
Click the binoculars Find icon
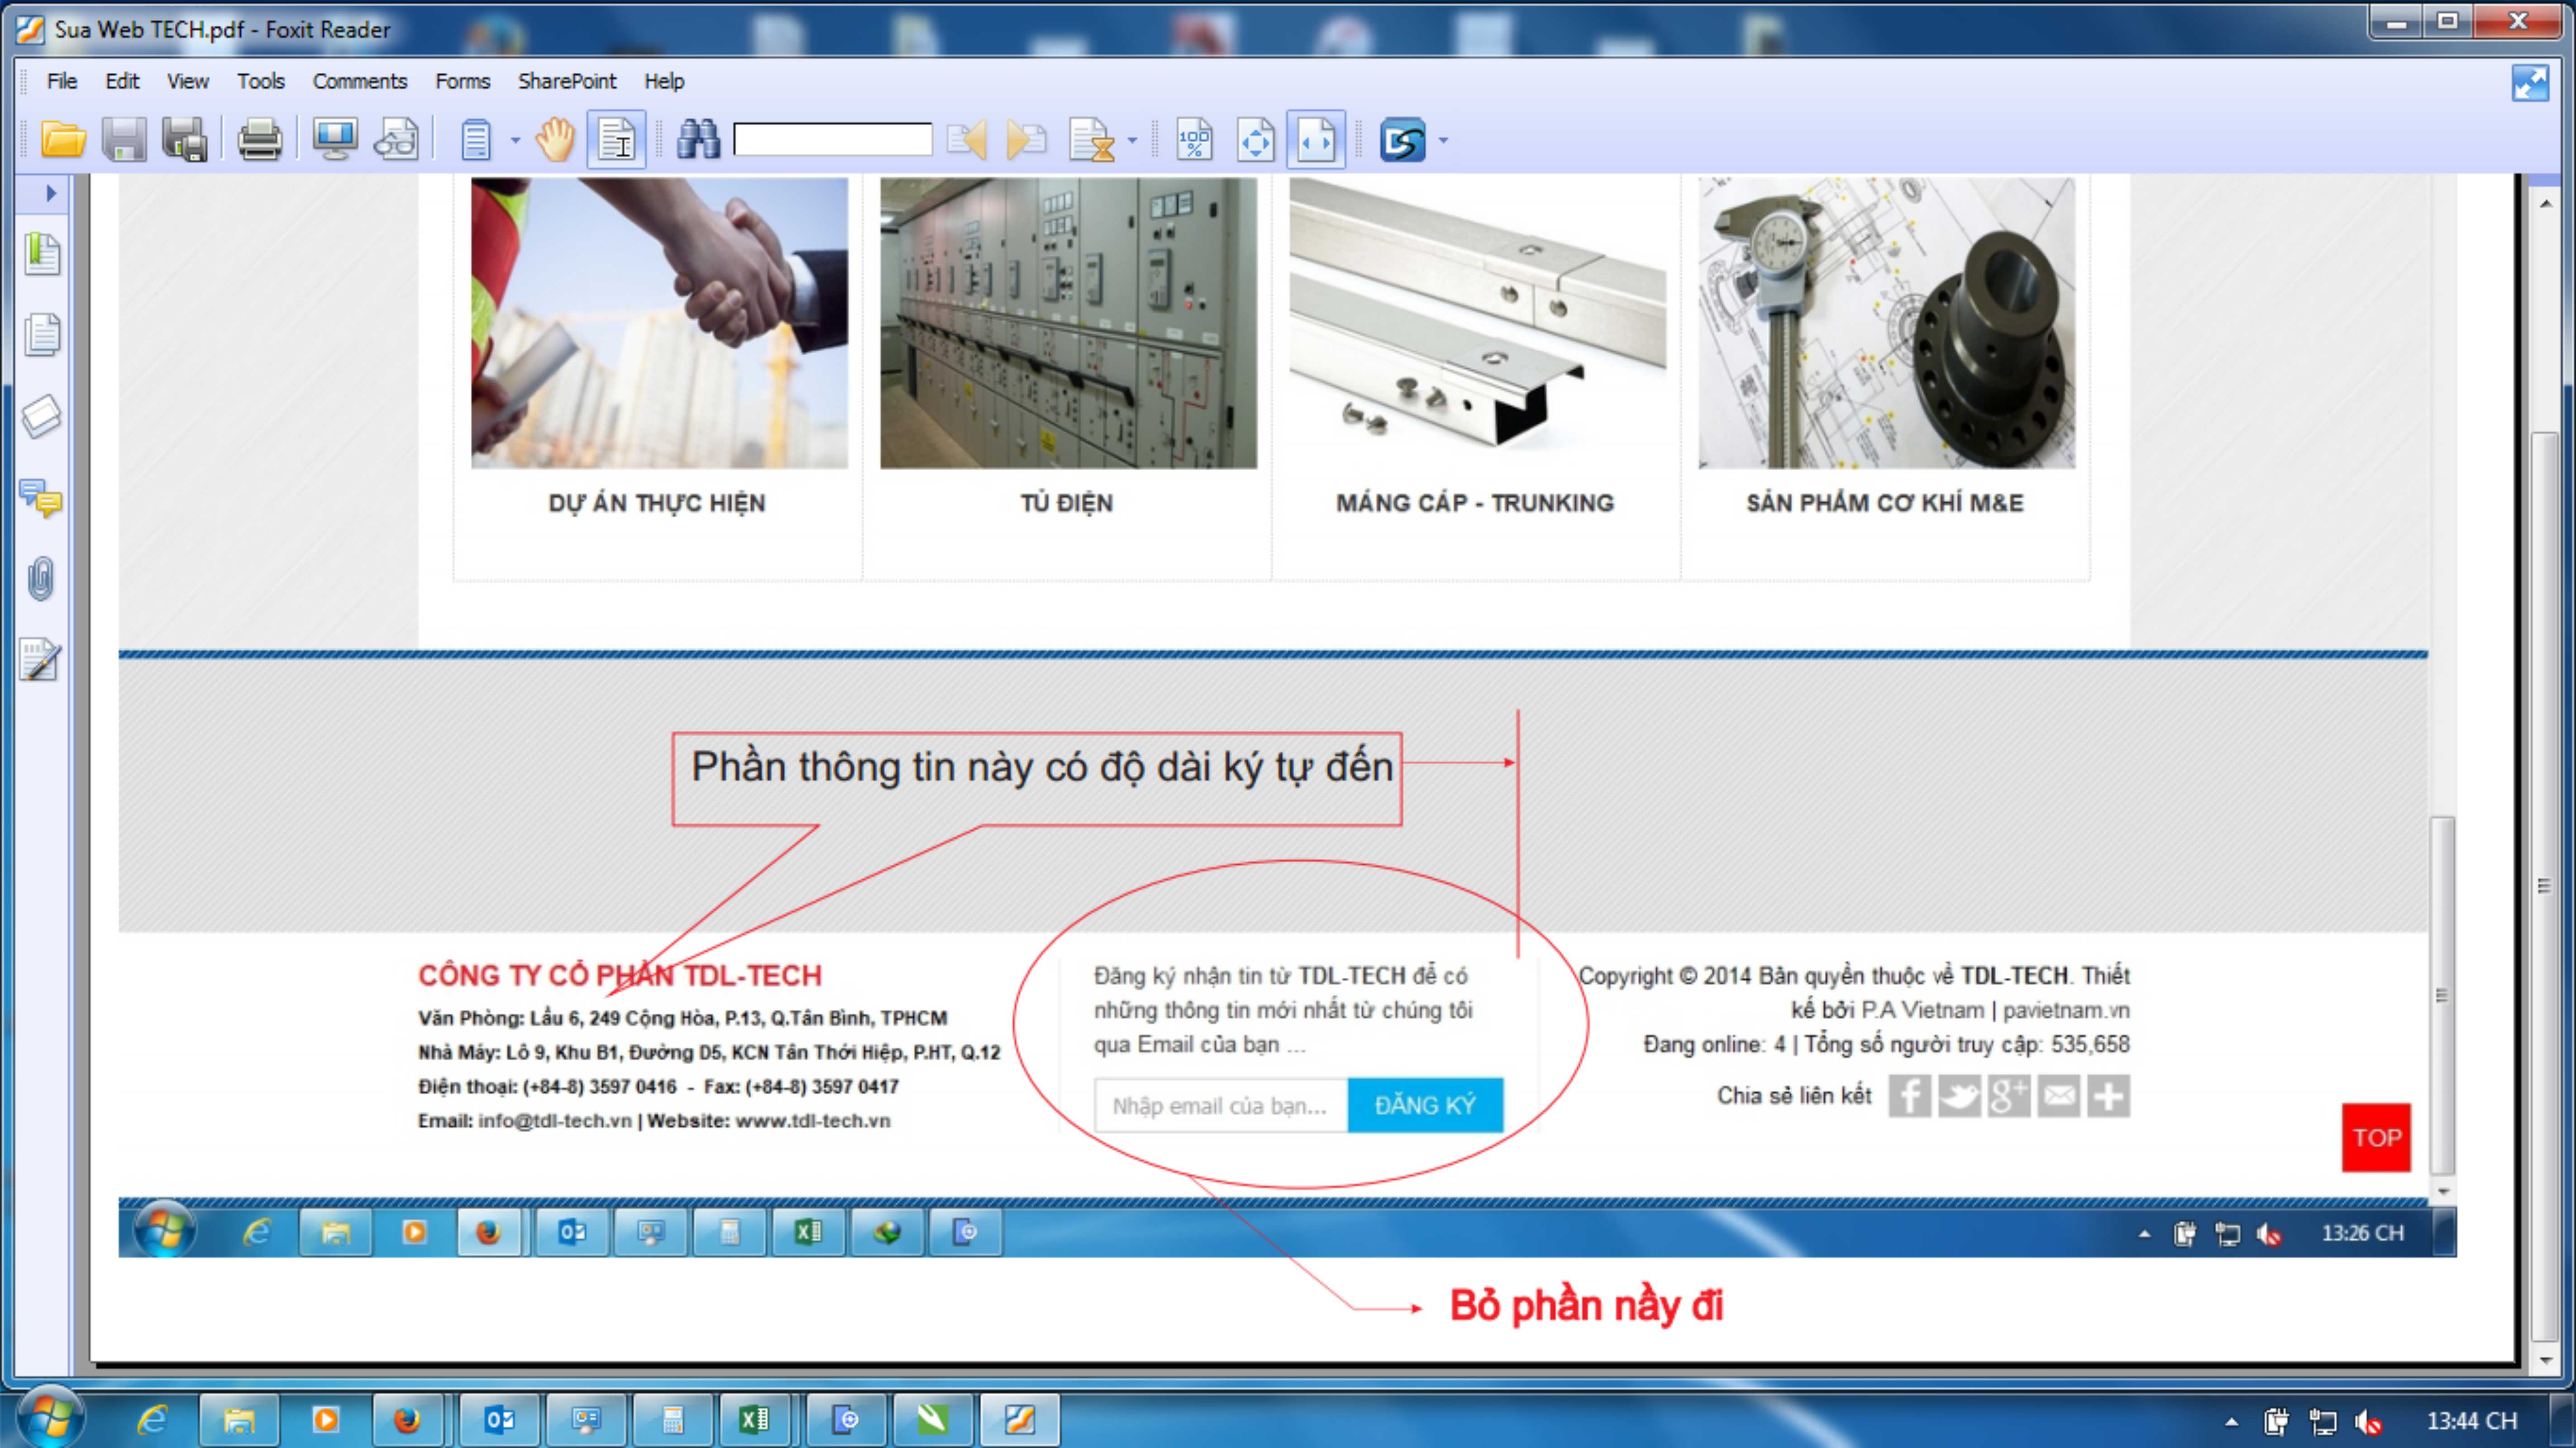point(698,139)
